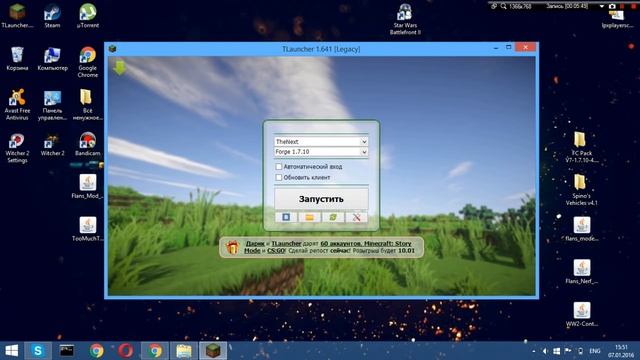Click the ENG language indicator
Screen dimensions: 640x360
(595, 351)
